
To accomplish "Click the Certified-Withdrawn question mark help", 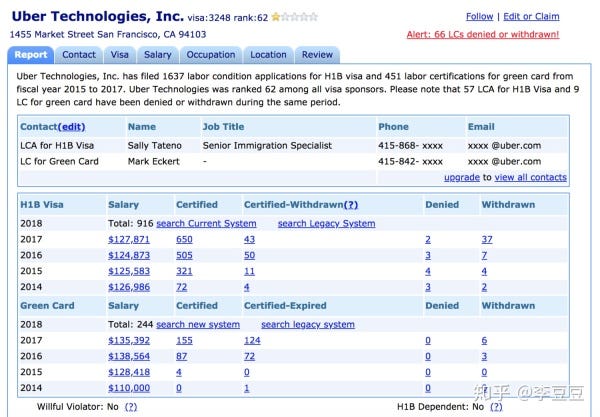I will (351, 205).
